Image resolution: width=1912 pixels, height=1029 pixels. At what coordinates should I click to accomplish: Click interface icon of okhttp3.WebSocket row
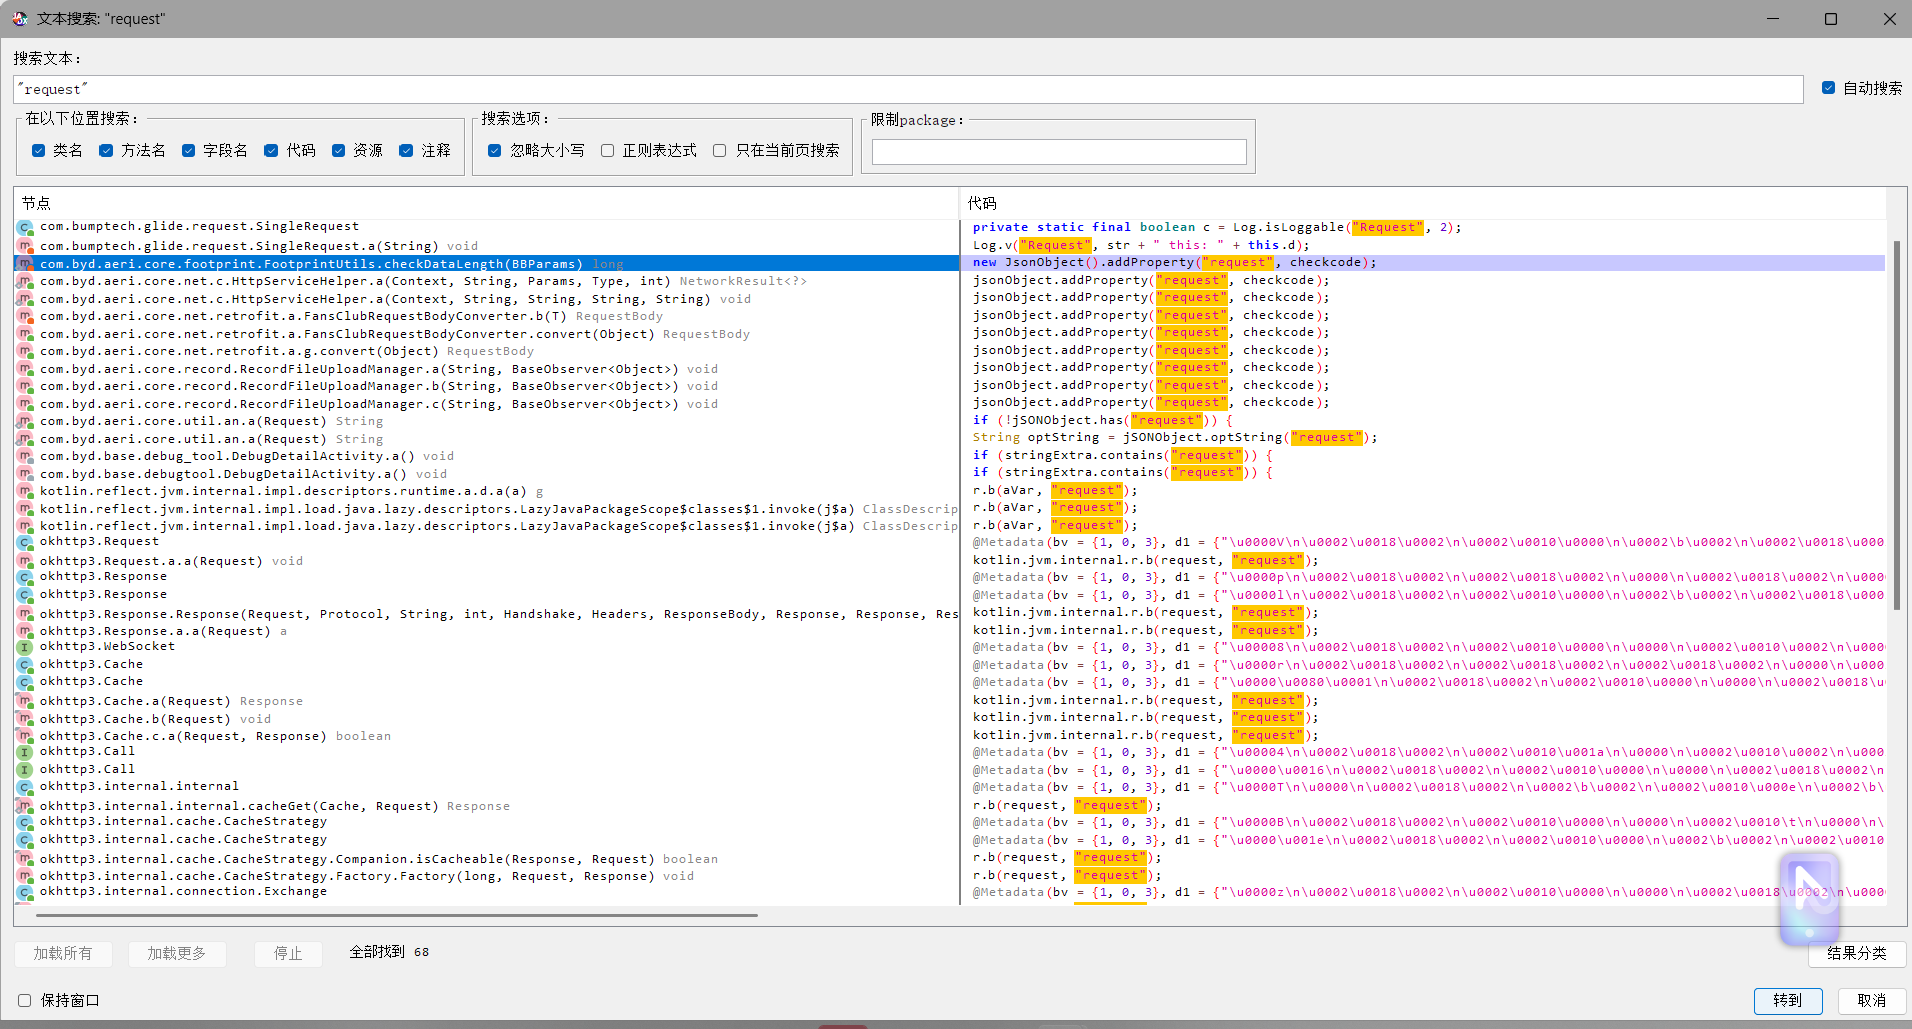(25, 647)
